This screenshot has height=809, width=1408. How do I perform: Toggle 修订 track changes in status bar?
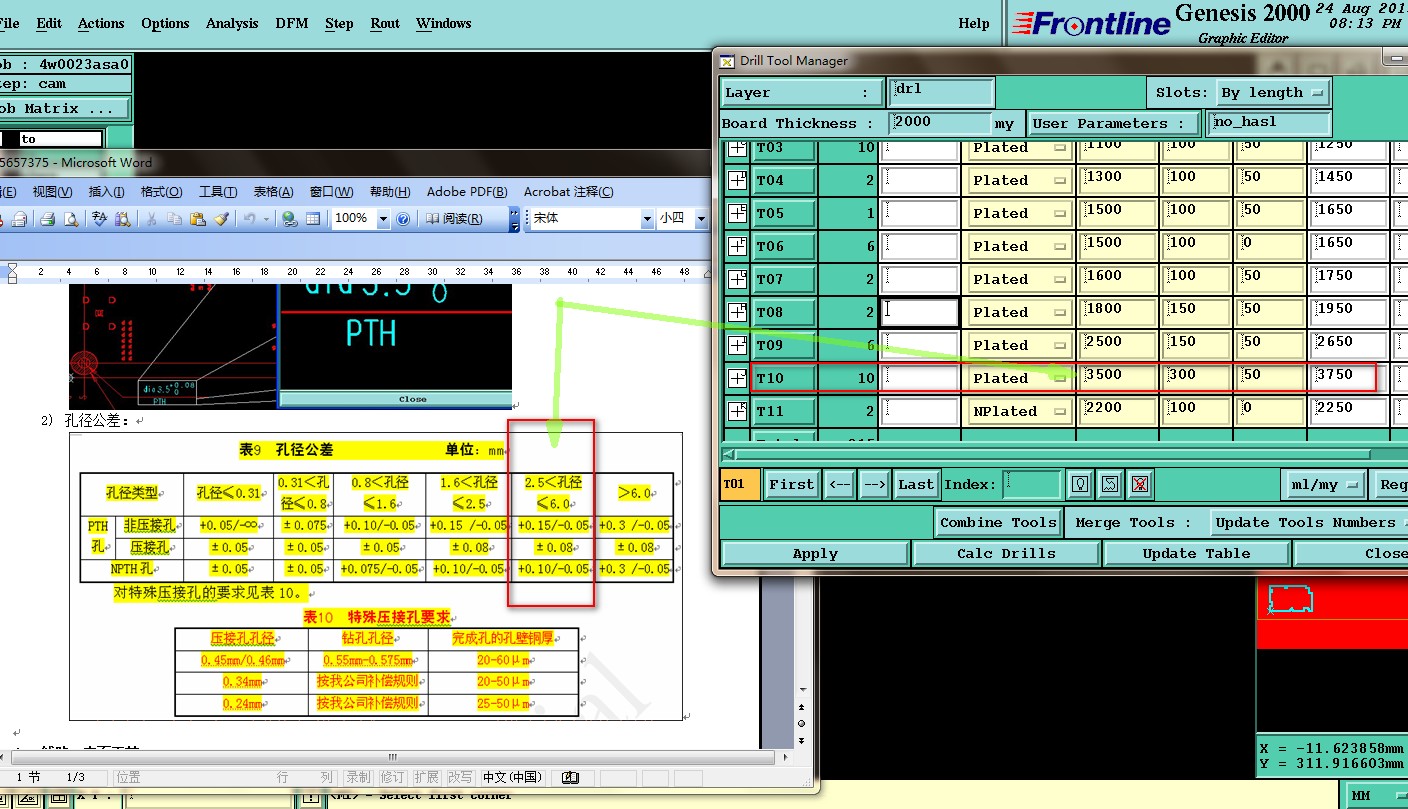pyautogui.click(x=392, y=777)
